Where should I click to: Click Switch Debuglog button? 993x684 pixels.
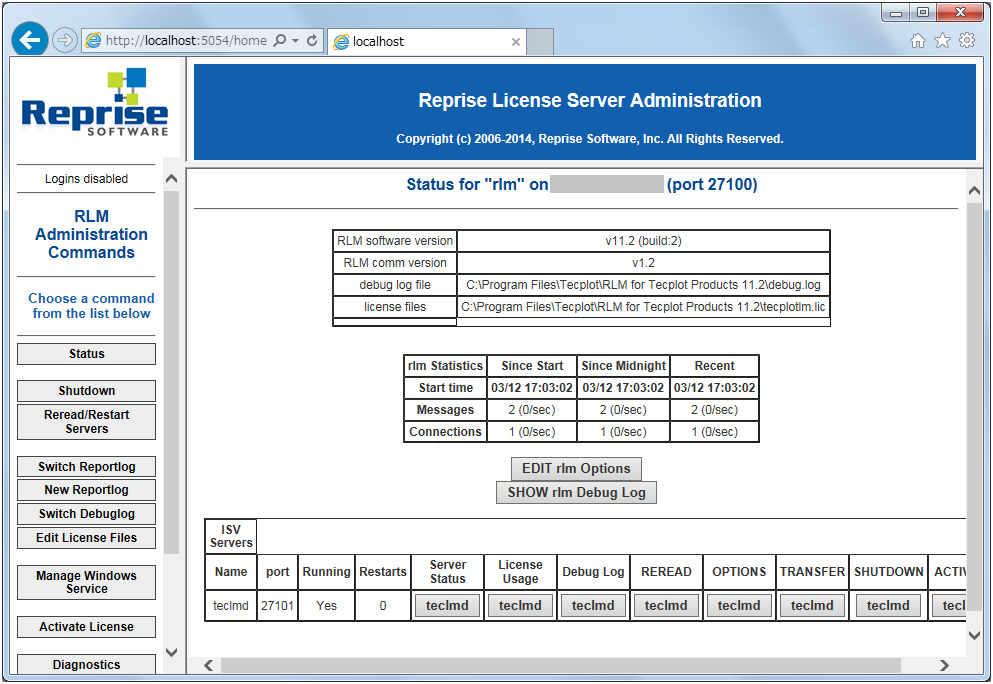86,514
